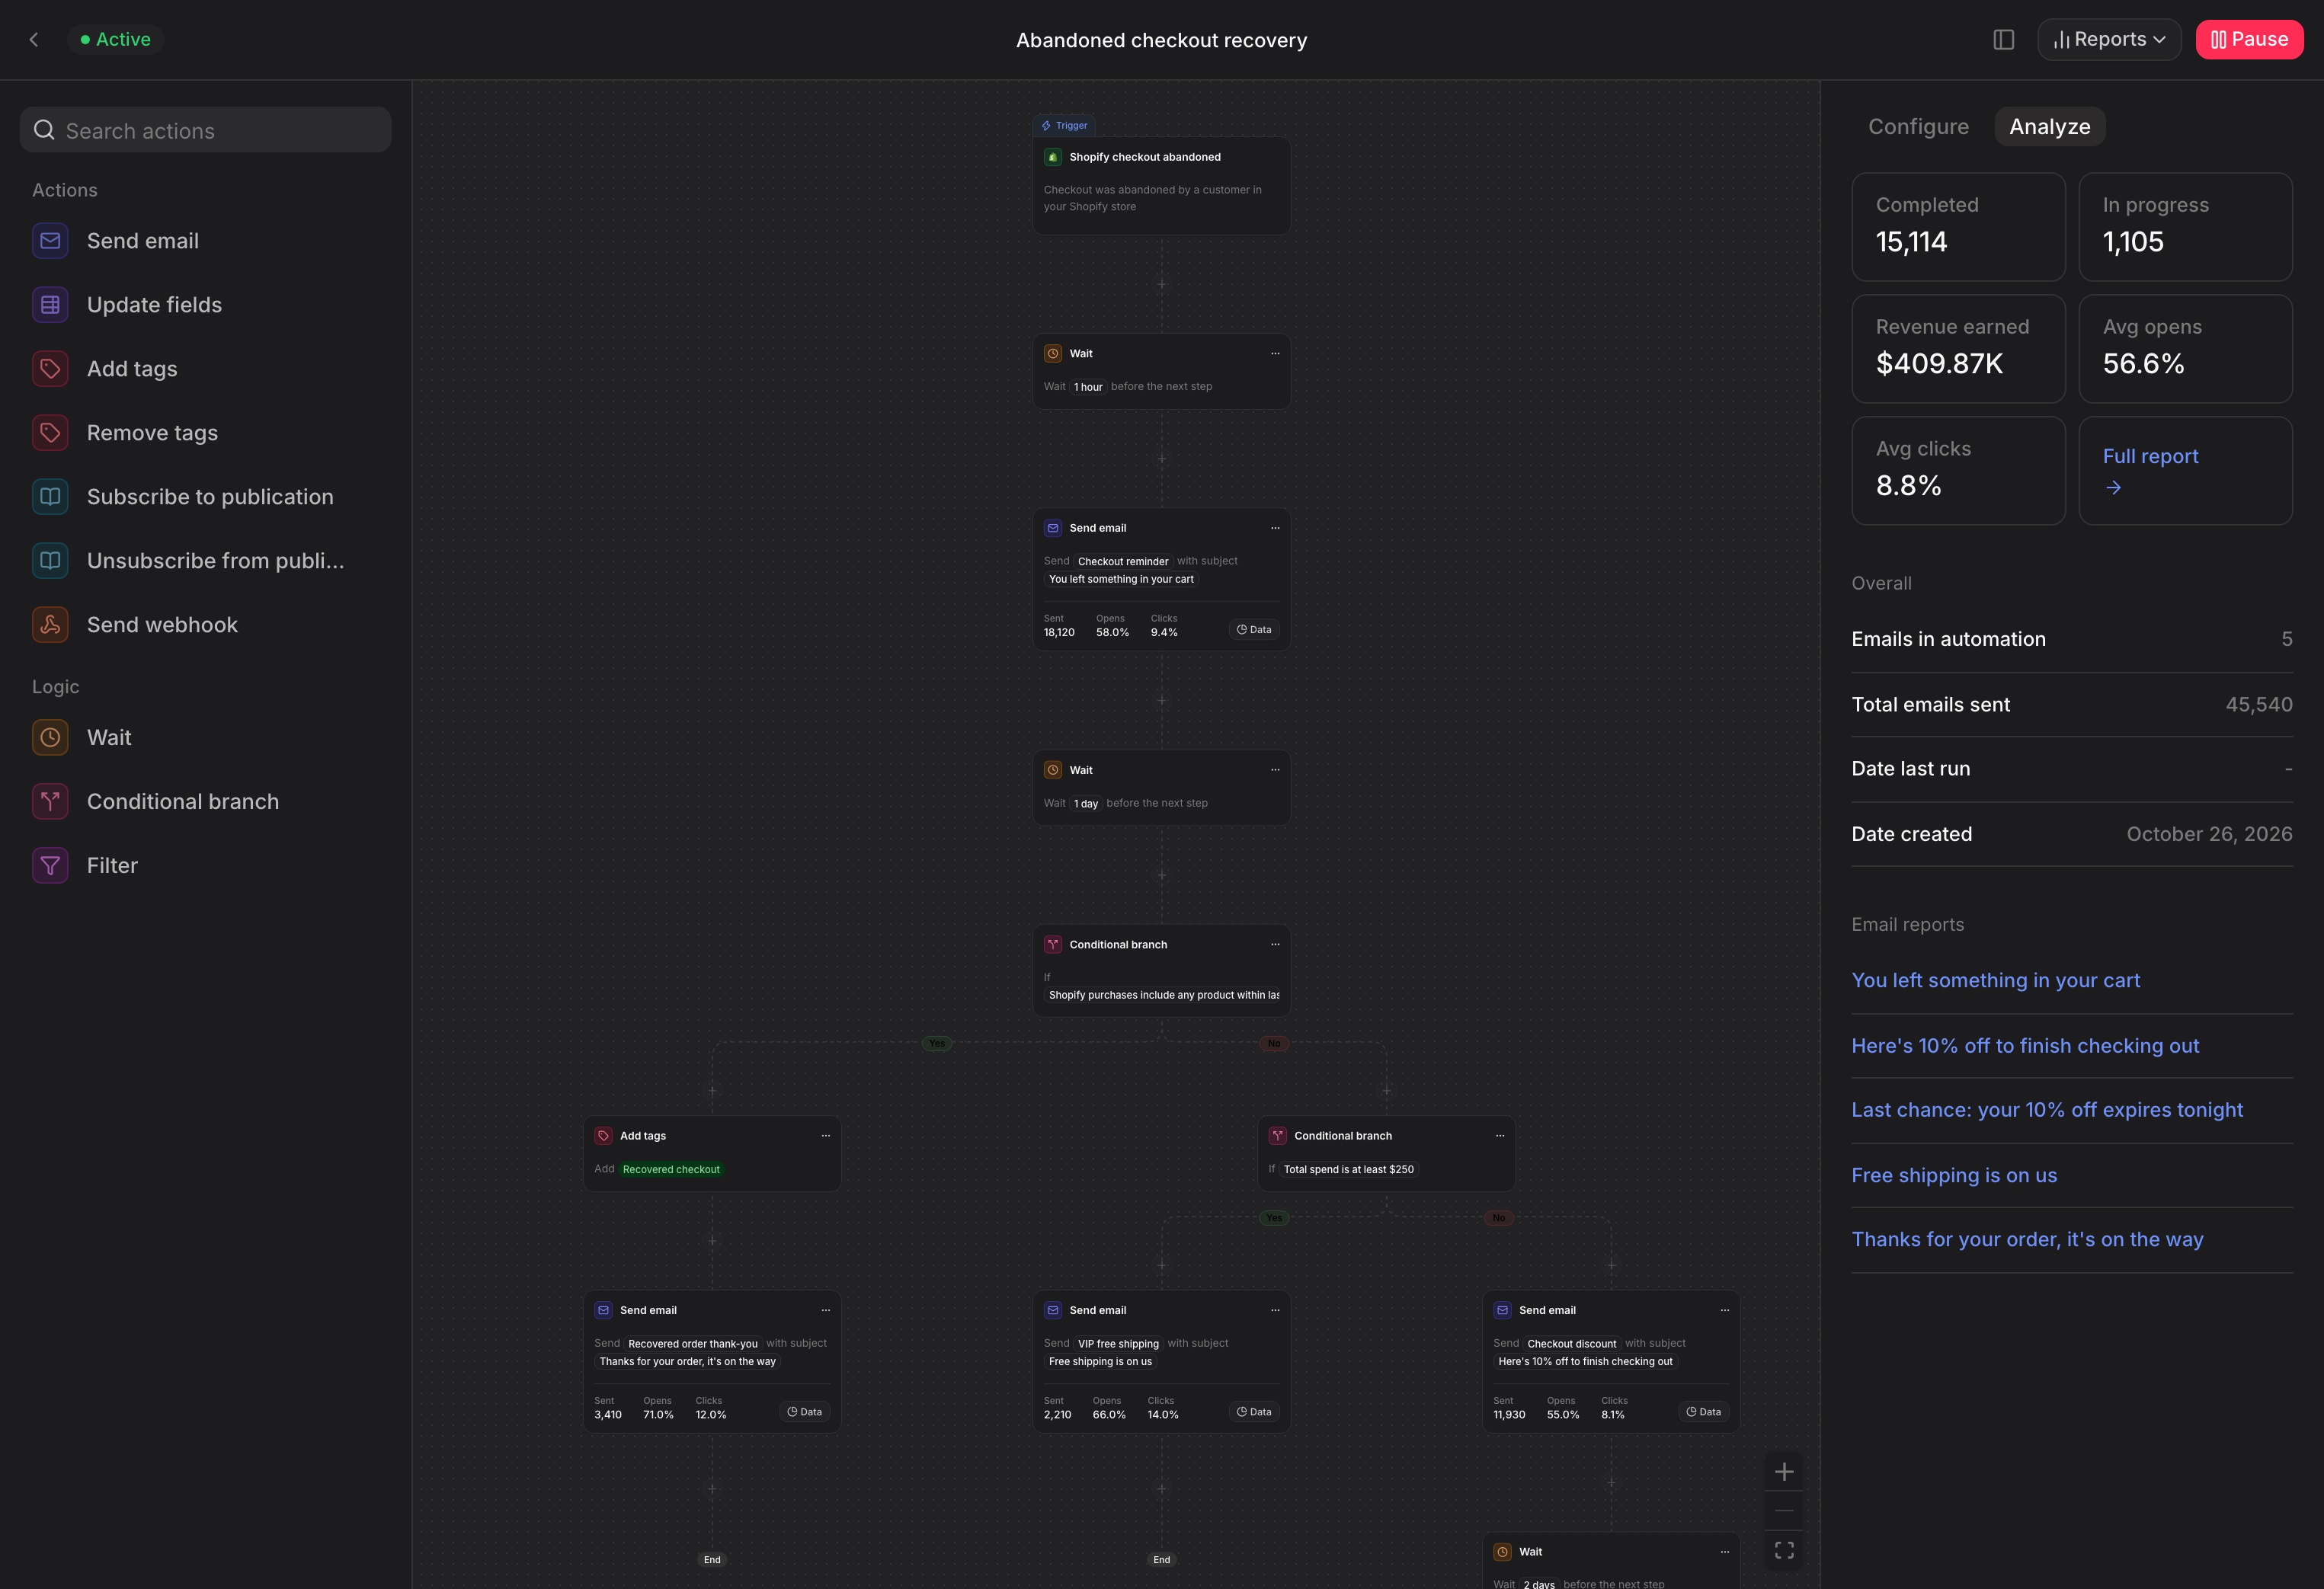This screenshot has width=2324, height=1589.
Task: Open the 'You left something in your cart' report
Action: [x=1995, y=981]
